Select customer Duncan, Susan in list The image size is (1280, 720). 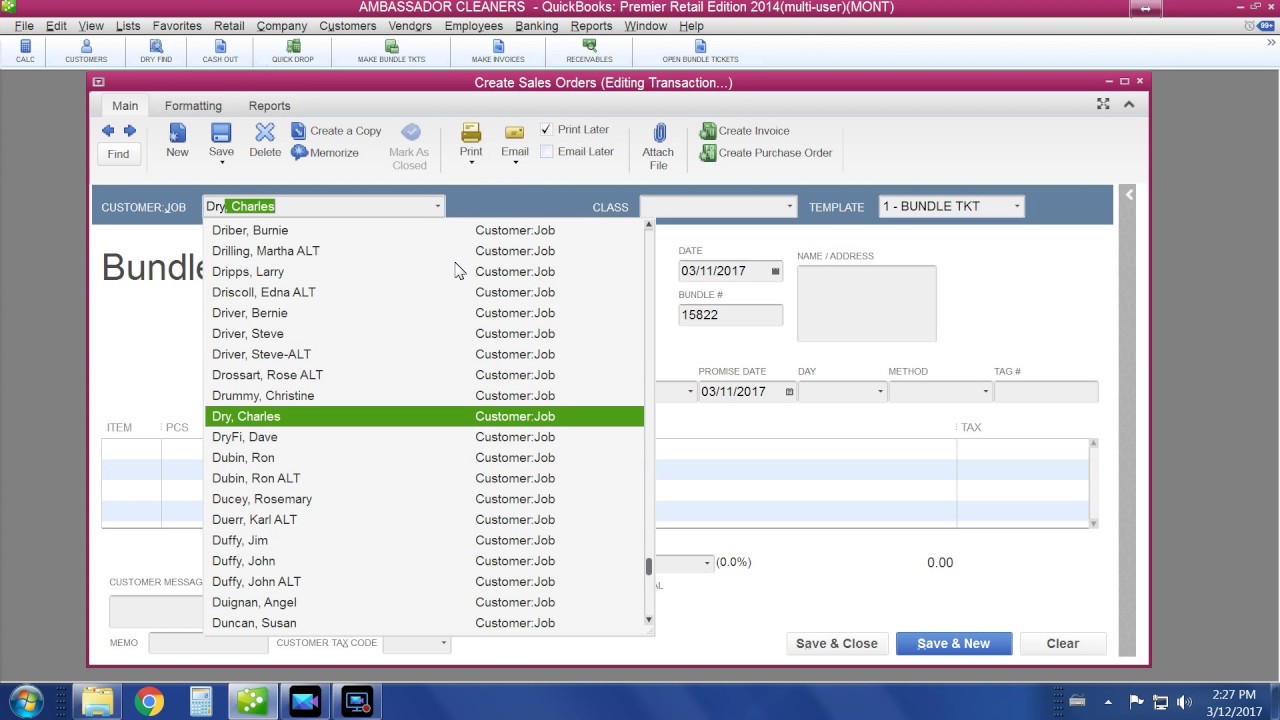[424, 623]
